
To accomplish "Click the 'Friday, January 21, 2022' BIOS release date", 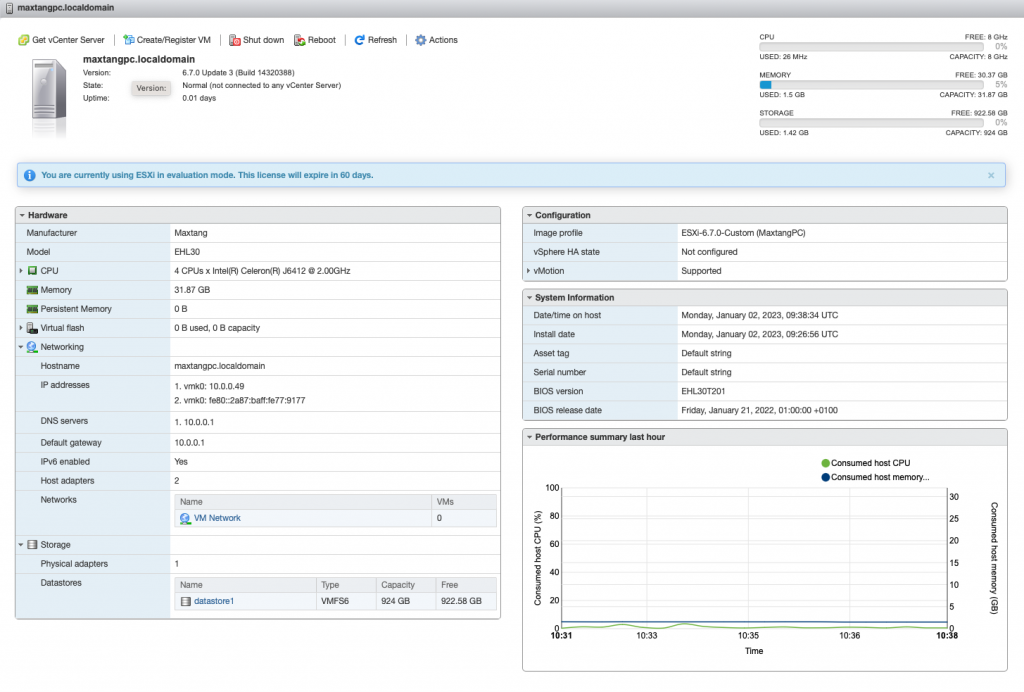I will [x=760, y=411].
